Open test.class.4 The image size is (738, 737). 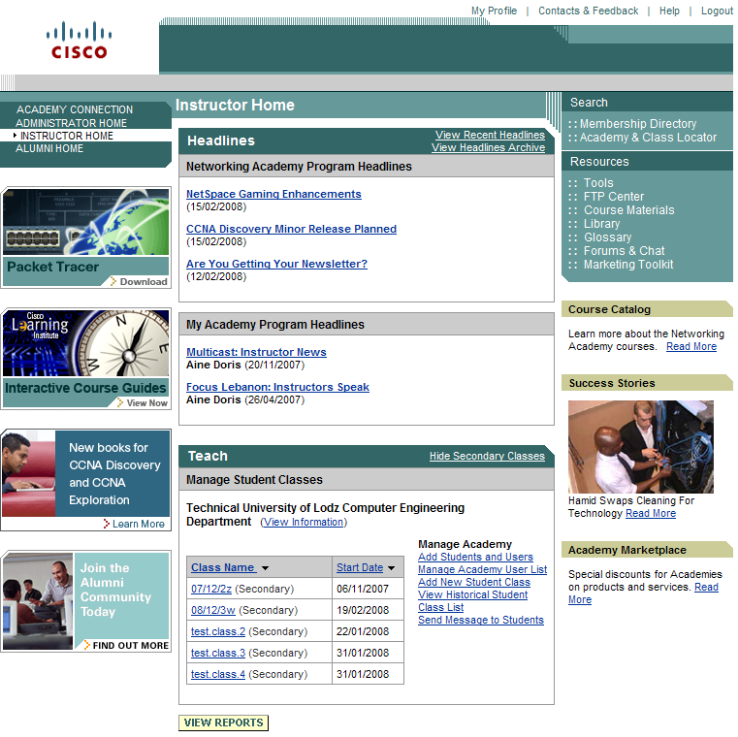[x=218, y=674]
